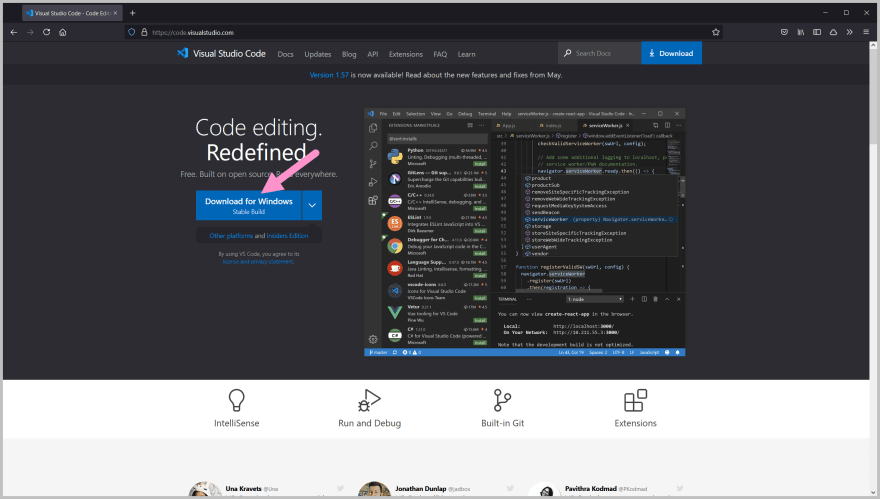This screenshot has width=880, height=499.
Task: Open Pavithra Kodmad tweet name
Action: point(590,489)
